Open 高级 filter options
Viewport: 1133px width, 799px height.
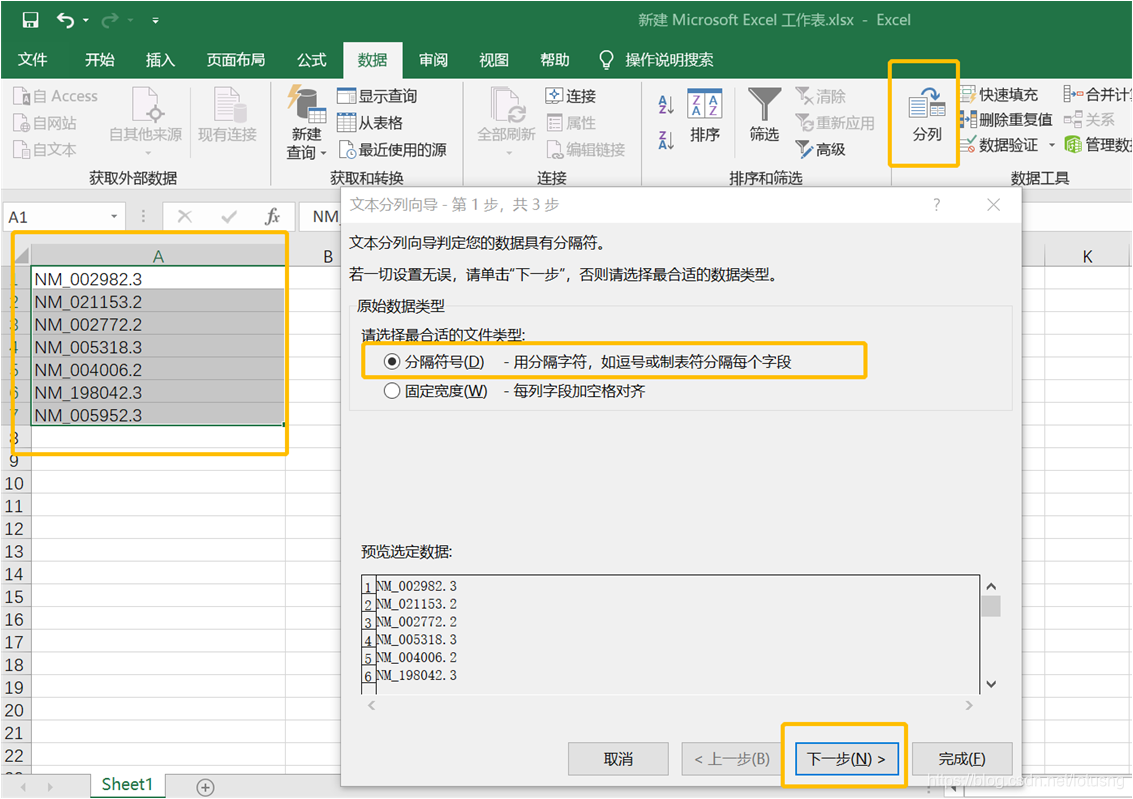pos(820,150)
